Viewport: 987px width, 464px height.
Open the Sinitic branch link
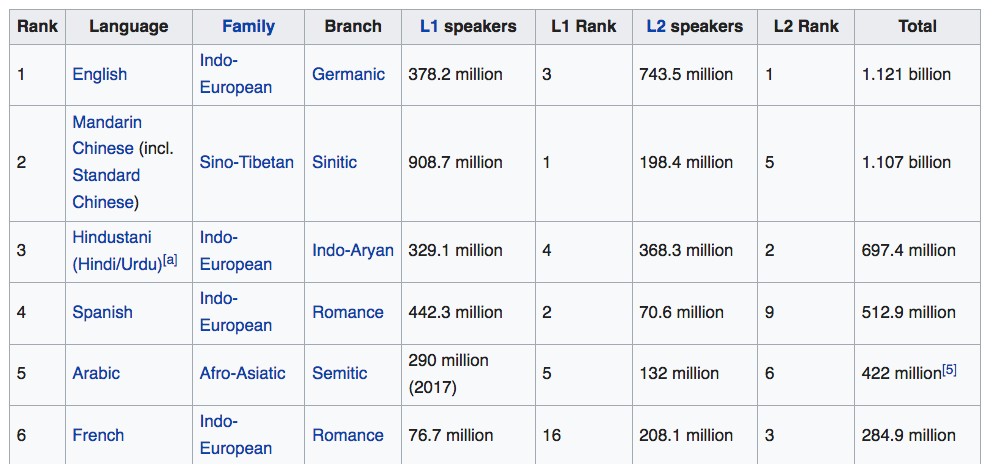coord(334,162)
